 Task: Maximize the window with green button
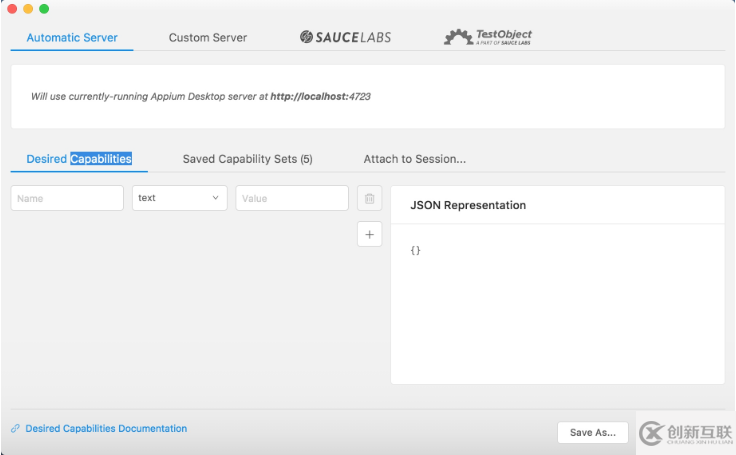(44, 9)
